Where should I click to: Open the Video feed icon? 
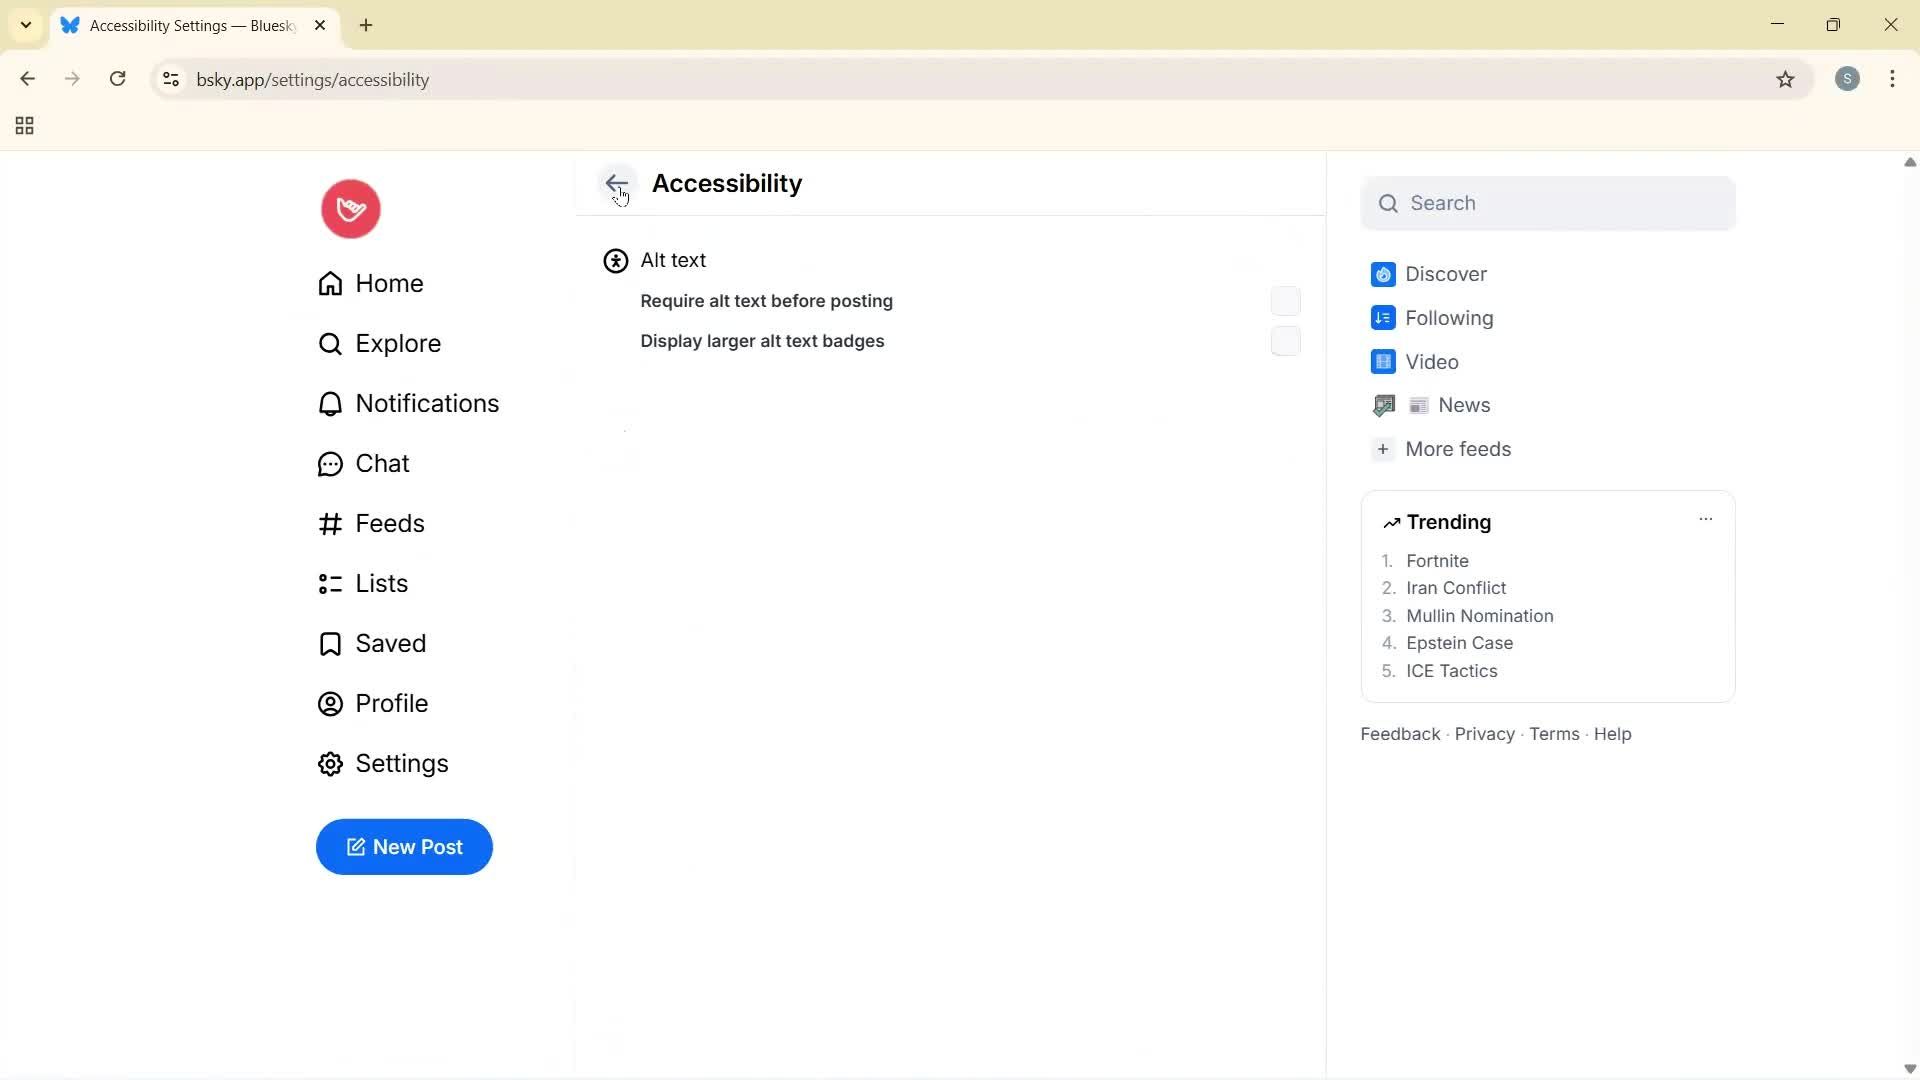(x=1383, y=362)
